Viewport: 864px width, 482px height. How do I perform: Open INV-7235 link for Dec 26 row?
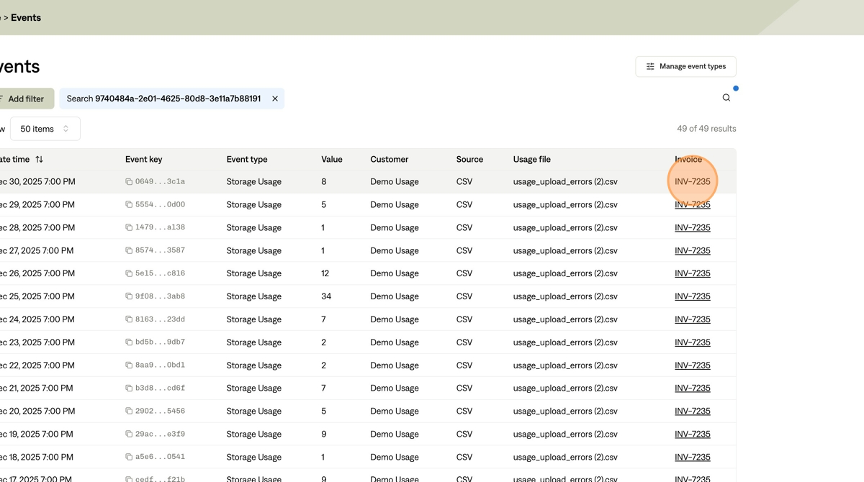[x=692, y=274]
